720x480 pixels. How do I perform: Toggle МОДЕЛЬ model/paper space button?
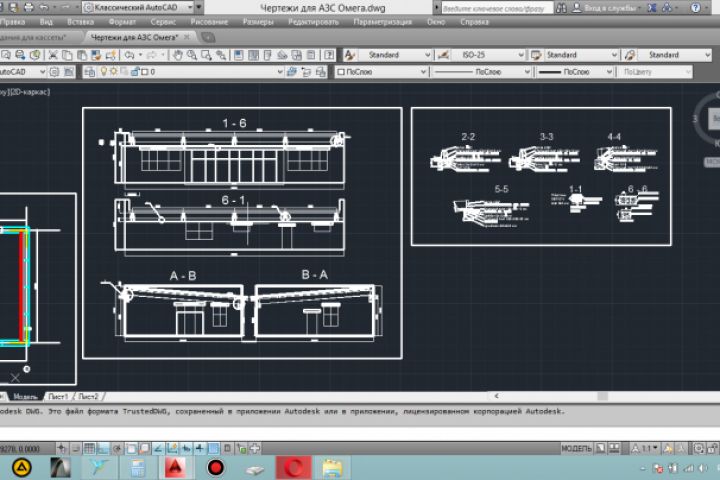pyautogui.click(x=576, y=448)
